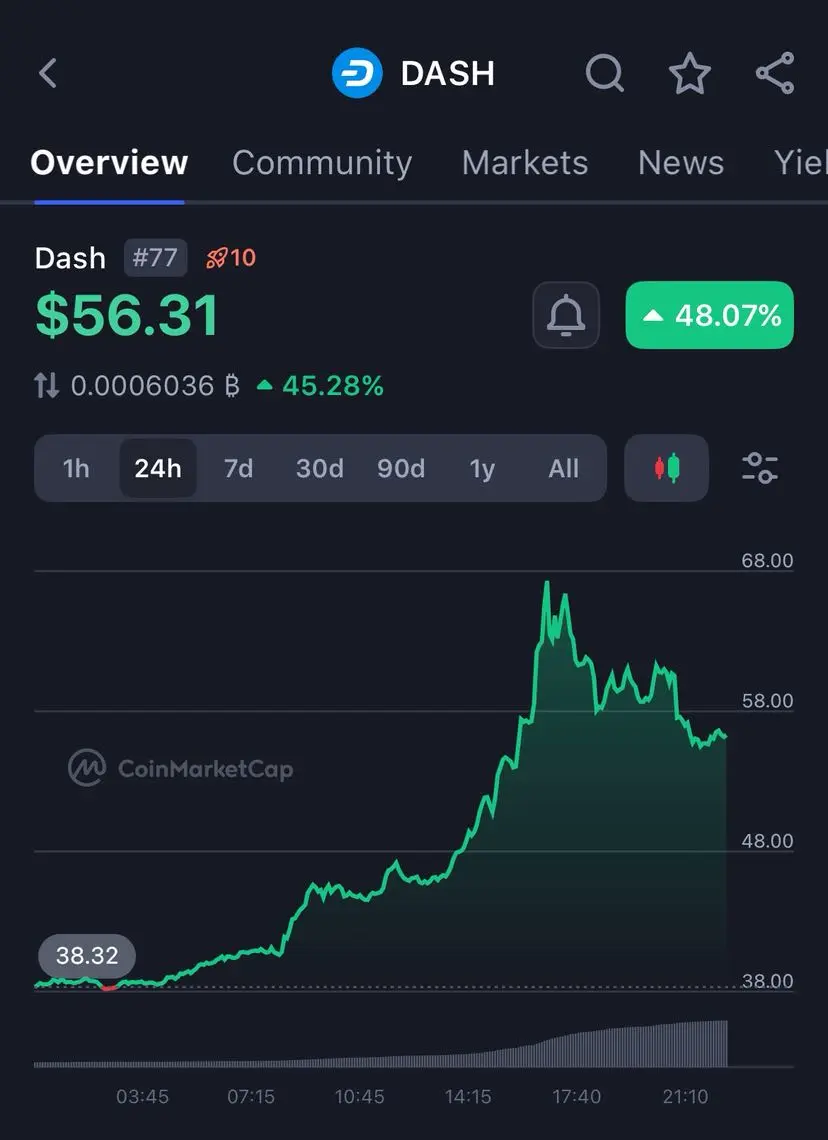Tap the 38.00 price axis label
This screenshot has width=828, height=1140.
pos(767,982)
